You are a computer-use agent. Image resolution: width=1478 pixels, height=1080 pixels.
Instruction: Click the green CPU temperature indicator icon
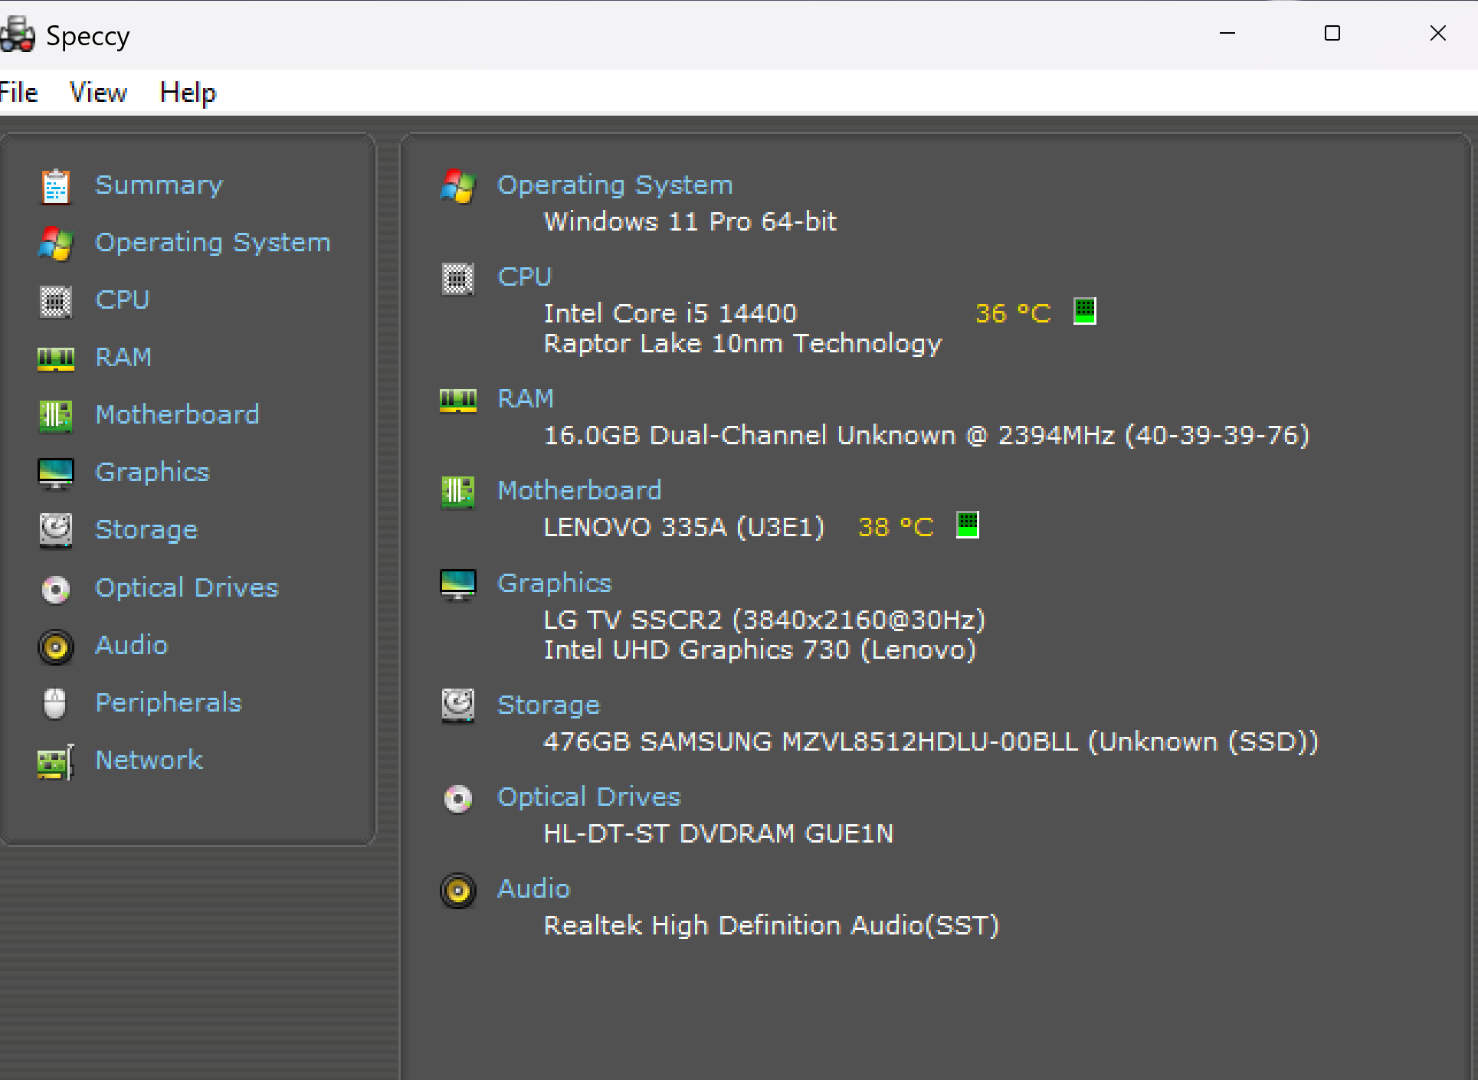[1085, 311]
